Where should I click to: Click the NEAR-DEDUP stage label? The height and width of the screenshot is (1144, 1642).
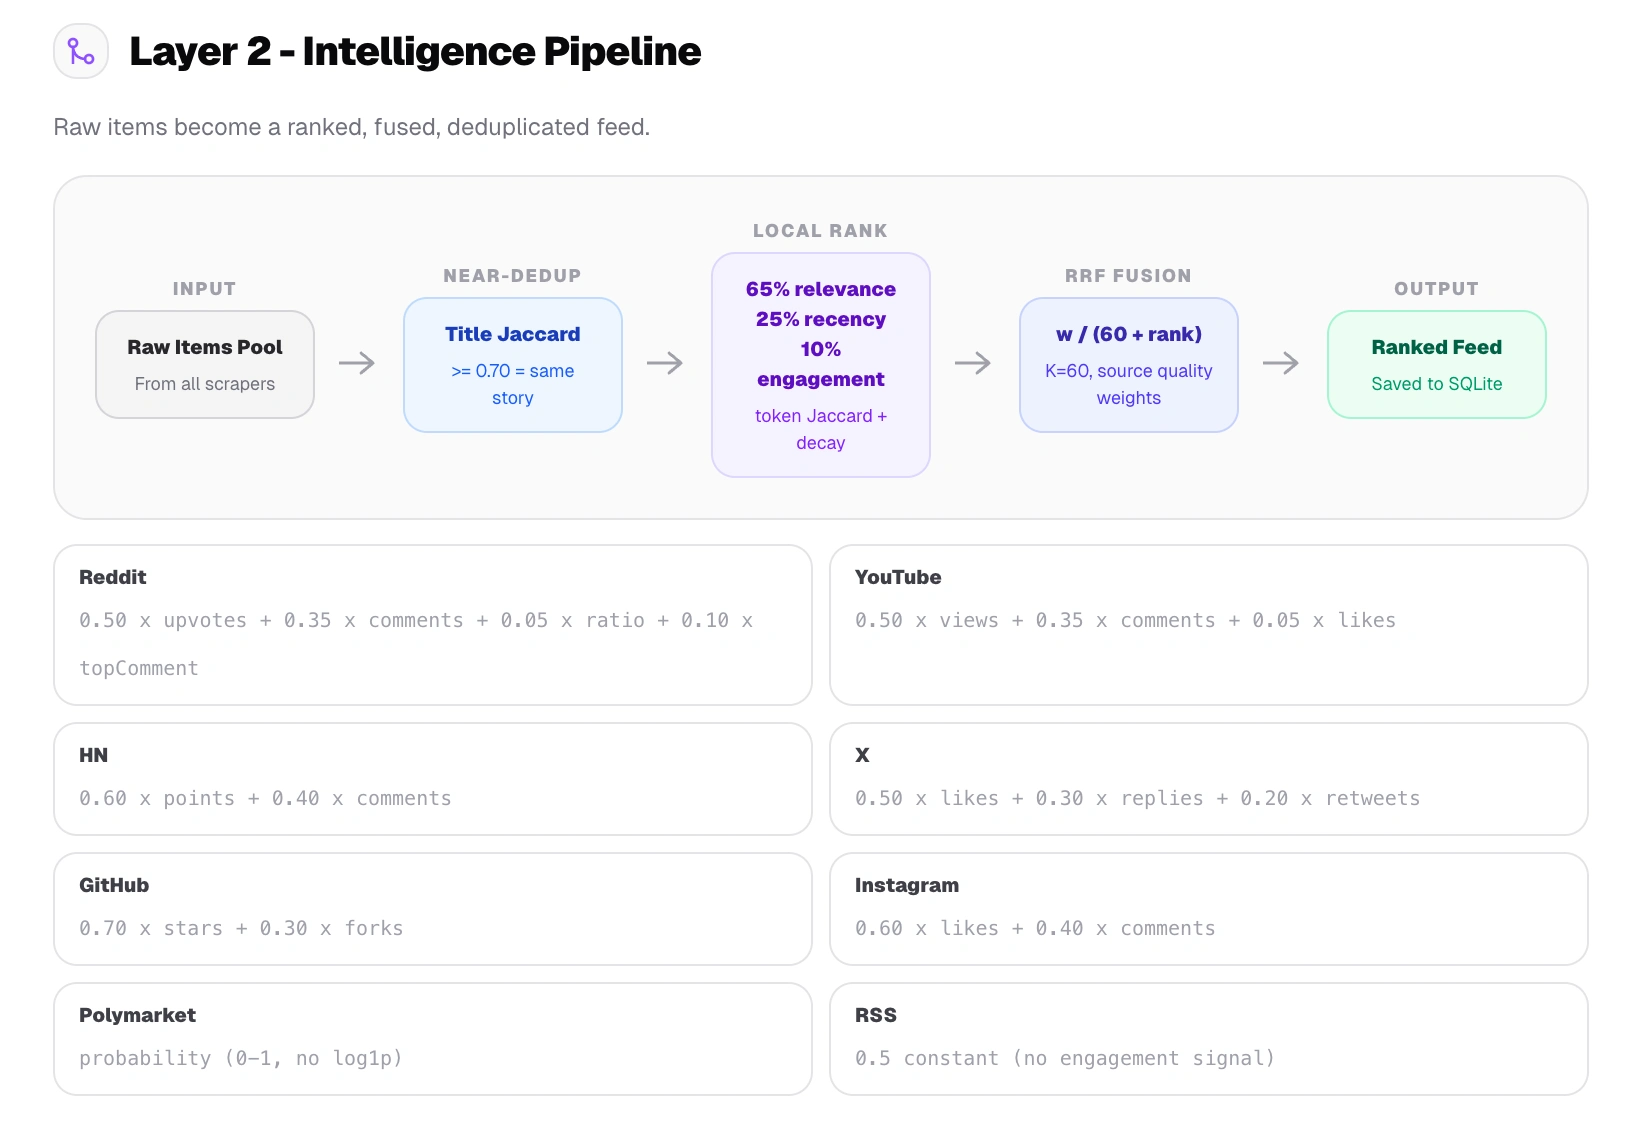click(x=512, y=276)
